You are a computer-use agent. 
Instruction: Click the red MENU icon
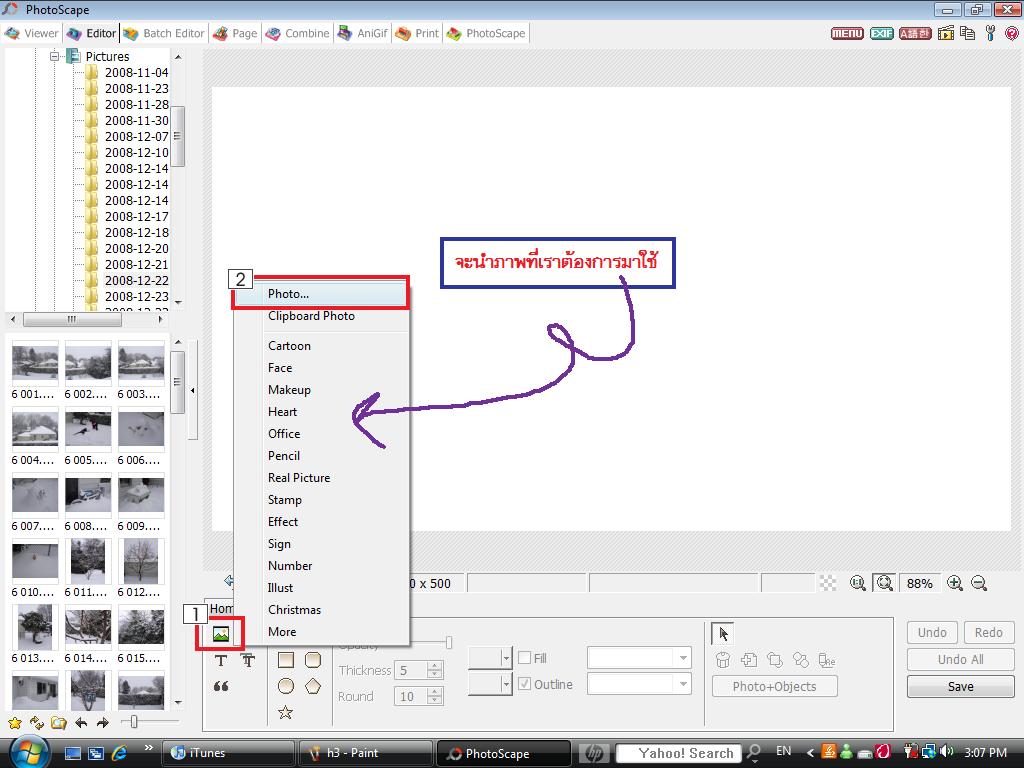pos(847,33)
